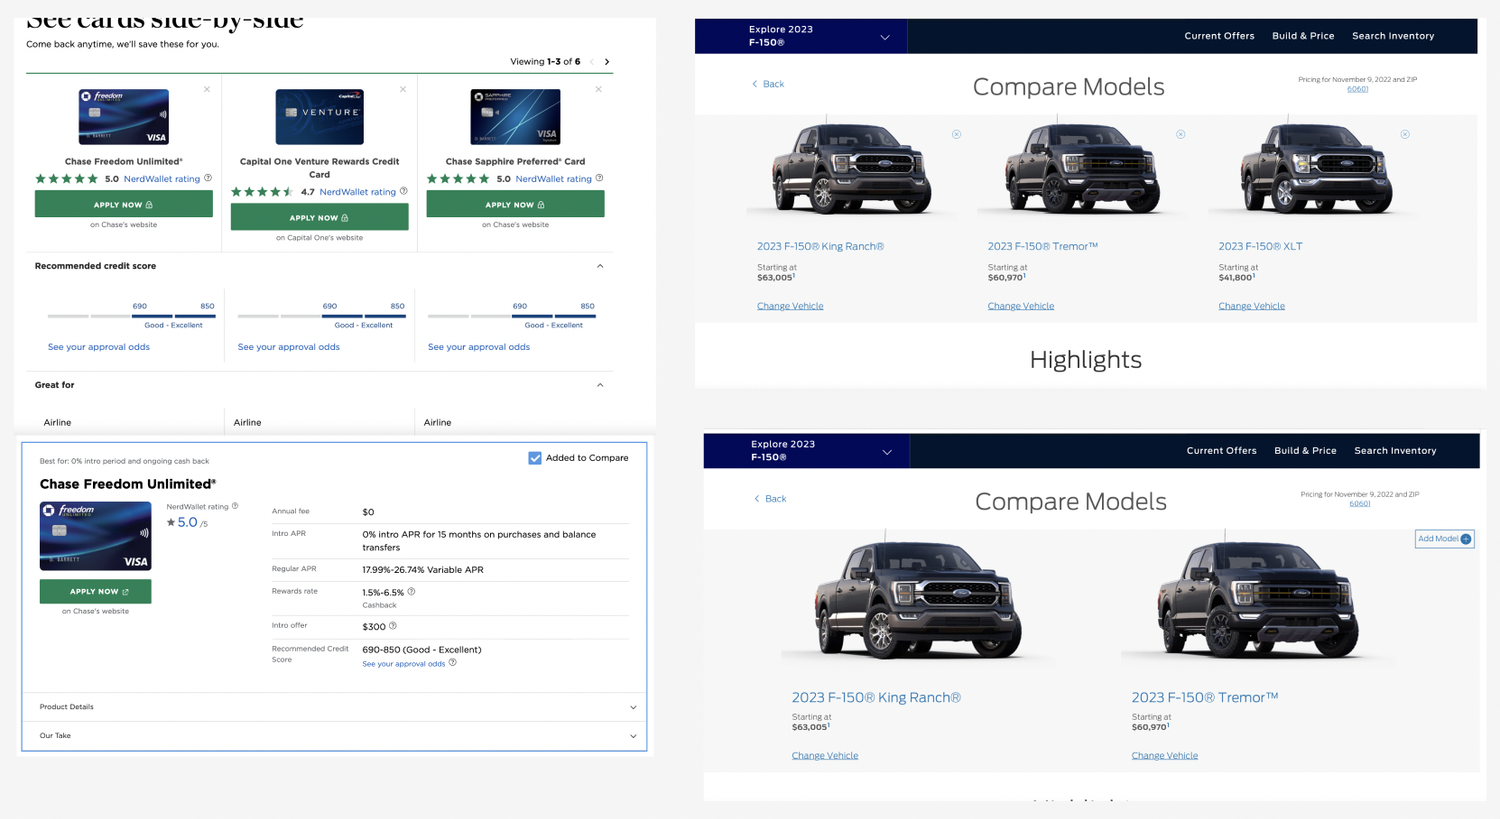Open NerdWallet rating link for Sapphire Preferred

[x=554, y=179]
